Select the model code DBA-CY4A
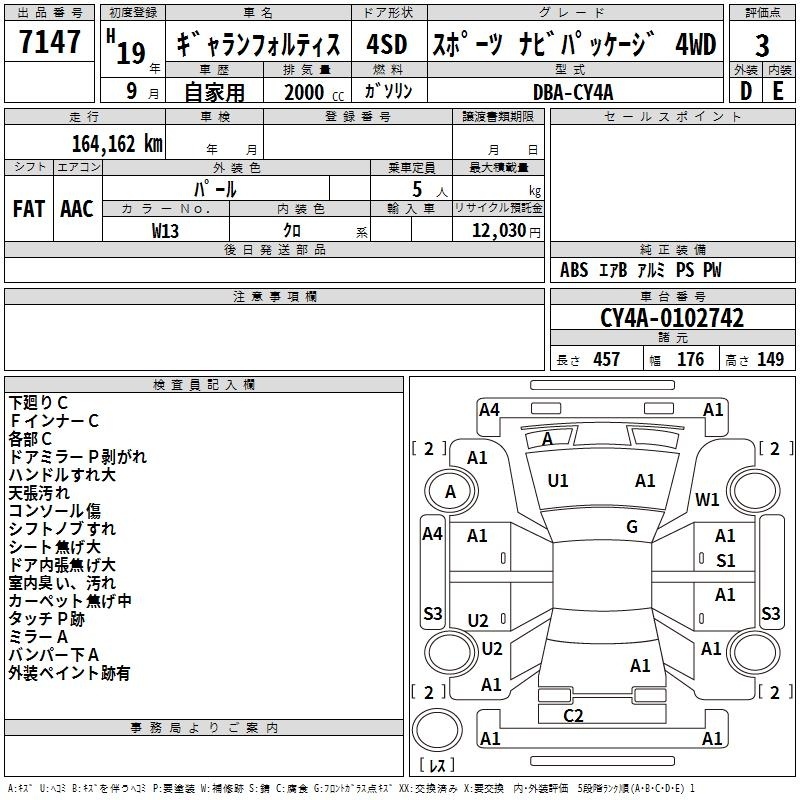Screen dimensions: 800x800 coord(573,92)
